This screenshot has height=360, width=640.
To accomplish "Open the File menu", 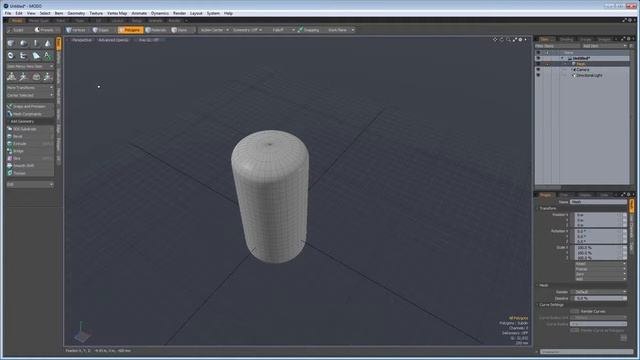I will (x=8, y=13).
